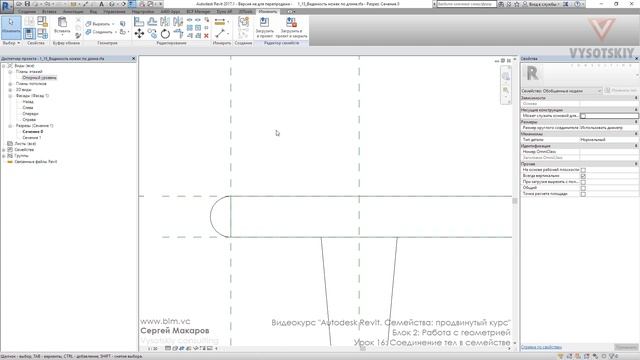Open the Insert ribbon tab

coord(49,12)
